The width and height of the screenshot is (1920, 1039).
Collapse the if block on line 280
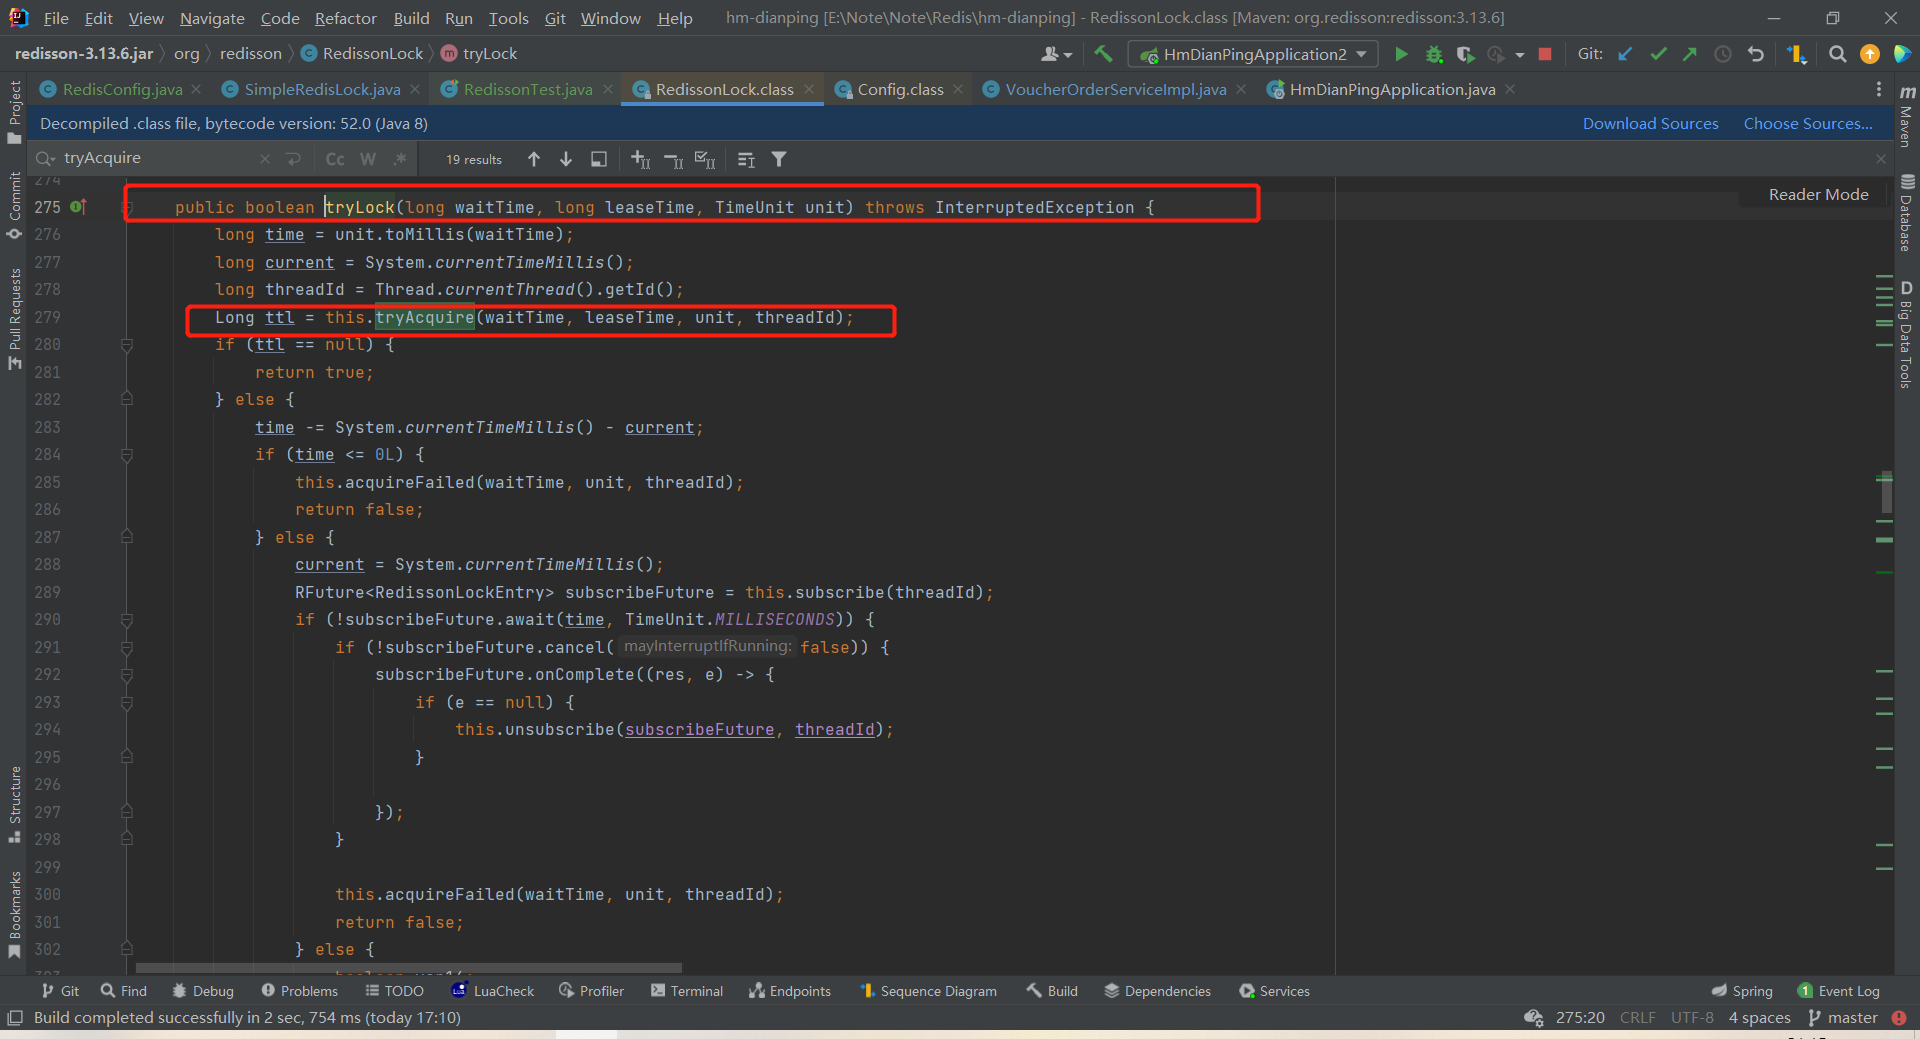pyautogui.click(x=127, y=345)
